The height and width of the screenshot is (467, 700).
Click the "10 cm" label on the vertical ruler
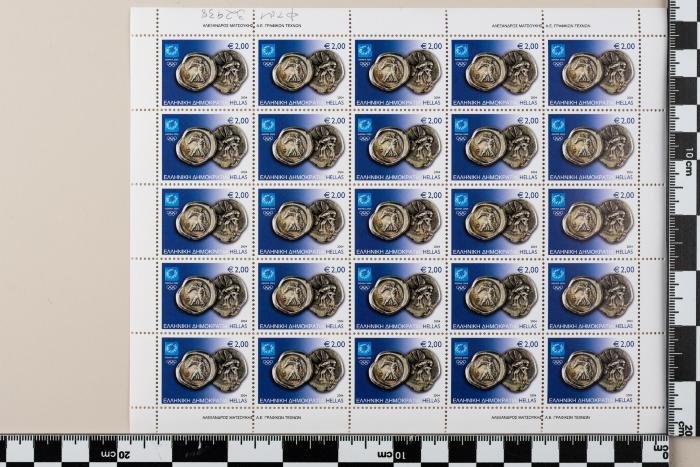pos(690,161)
